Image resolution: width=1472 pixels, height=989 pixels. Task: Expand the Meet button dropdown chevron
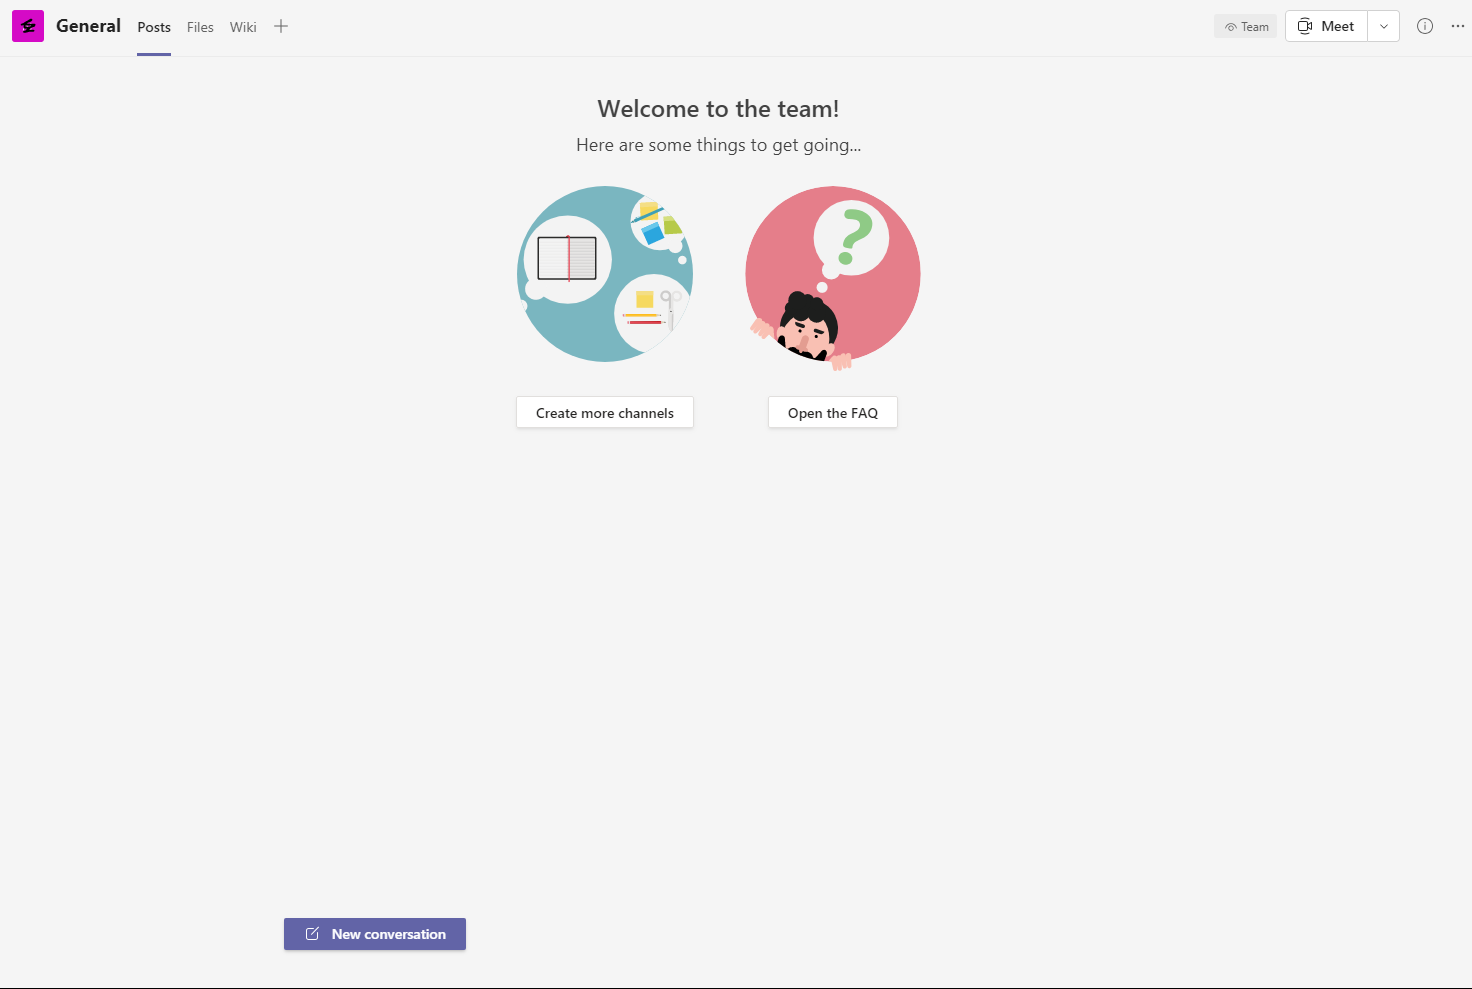point(1383,26)
